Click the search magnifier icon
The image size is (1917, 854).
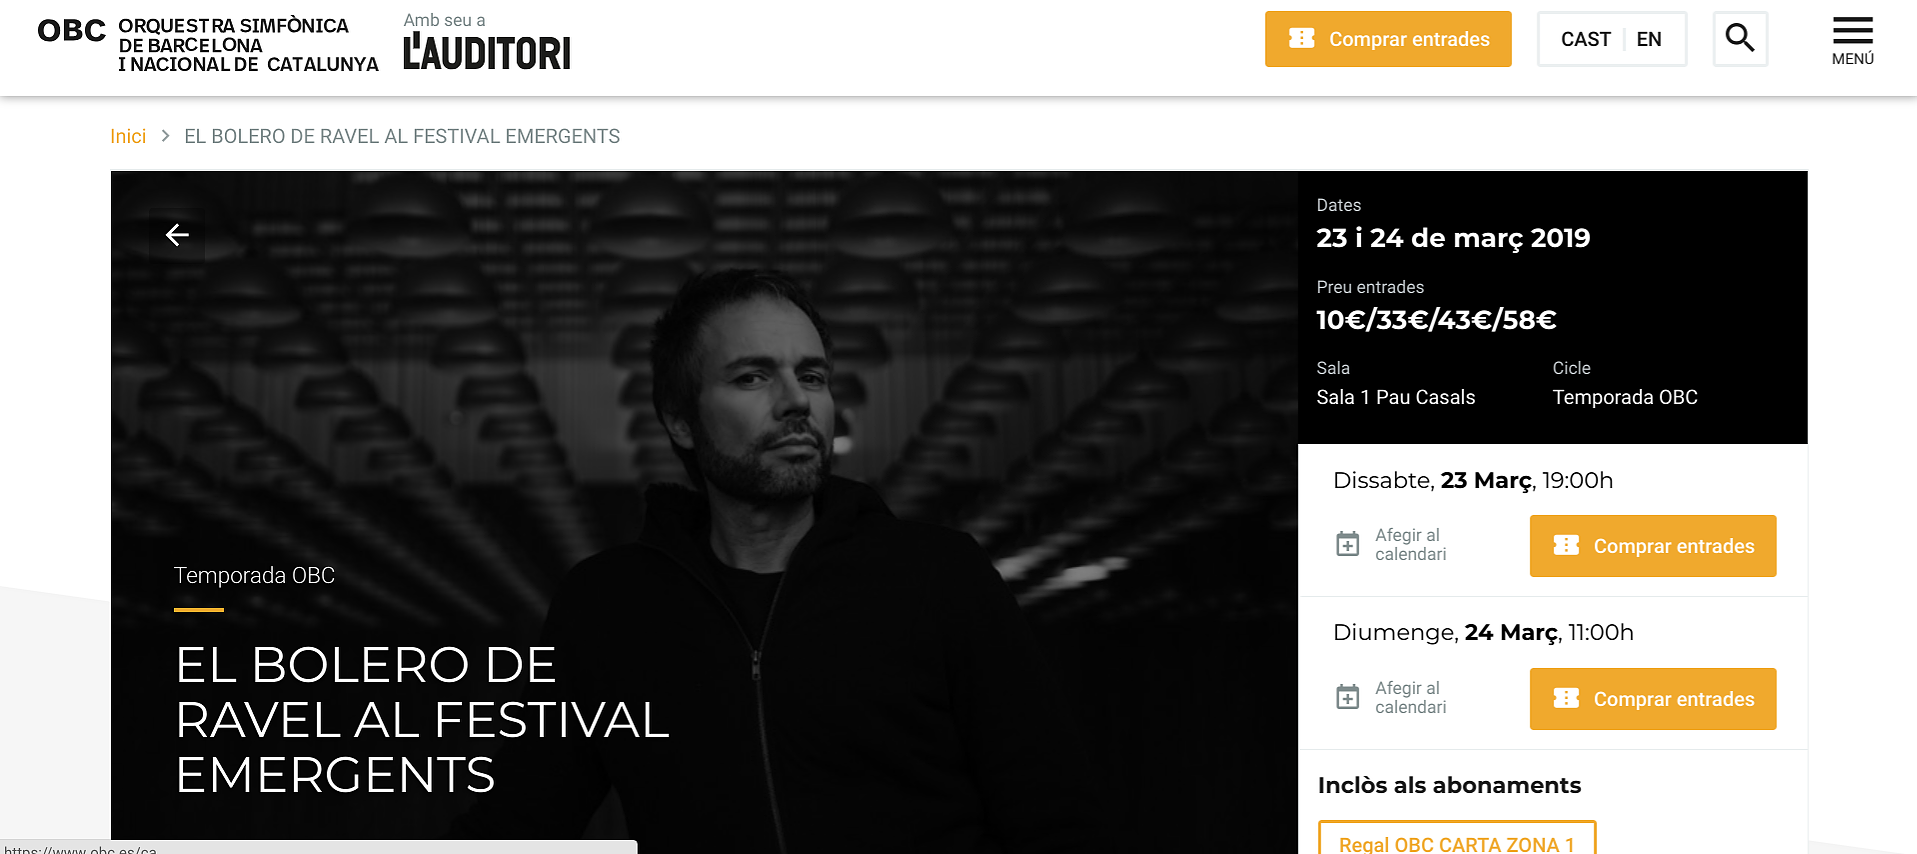click(1740, 39)
